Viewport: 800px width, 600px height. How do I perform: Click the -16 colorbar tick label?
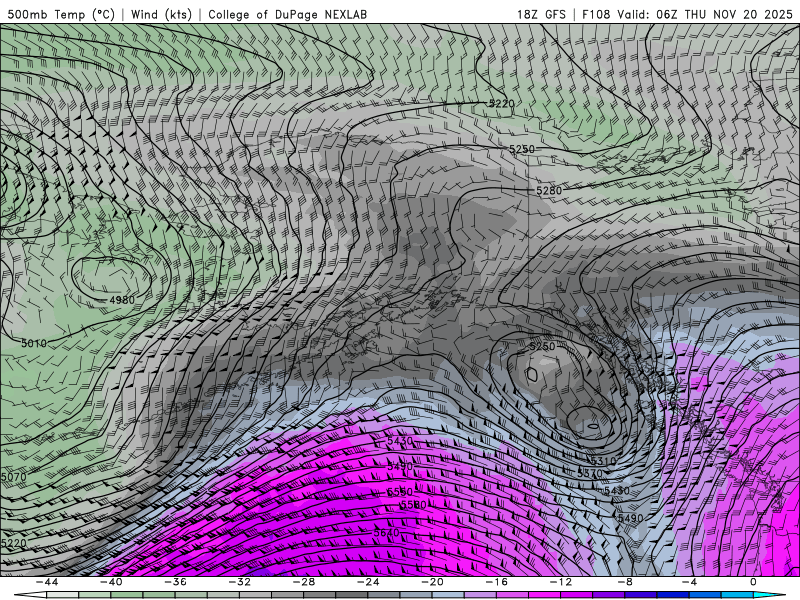[497, 582]
